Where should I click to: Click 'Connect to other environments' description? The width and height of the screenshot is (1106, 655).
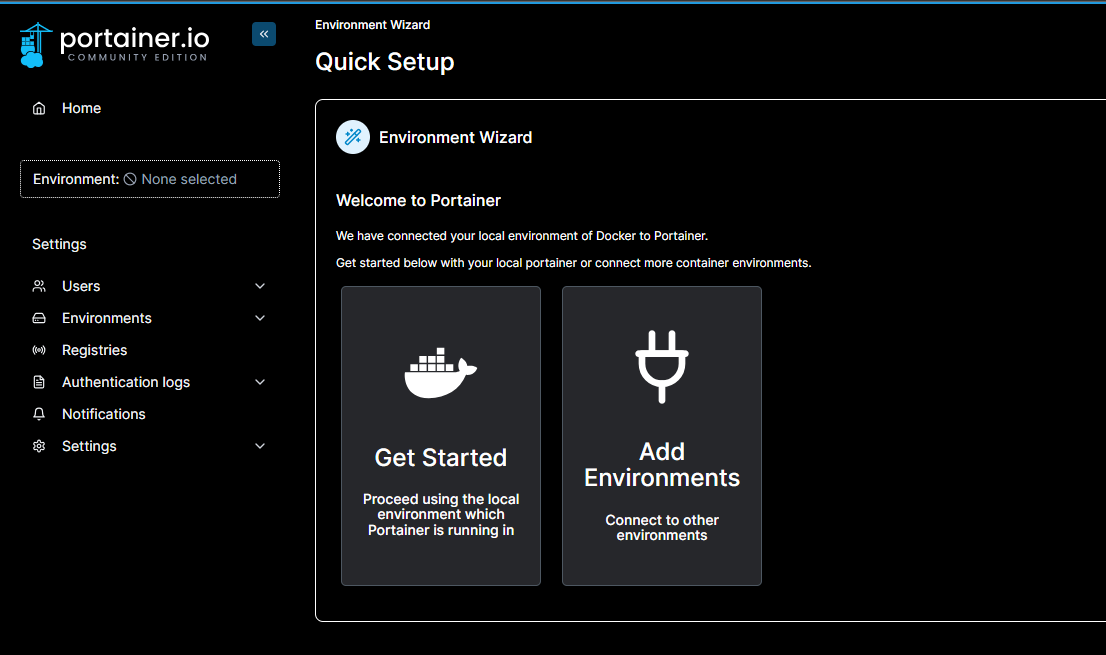tap(662, 527)
